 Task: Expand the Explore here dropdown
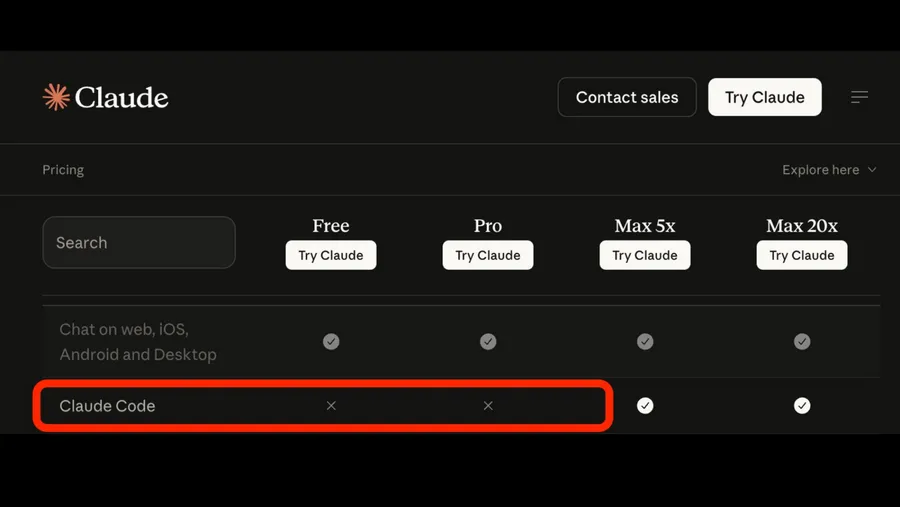point(829,170)
